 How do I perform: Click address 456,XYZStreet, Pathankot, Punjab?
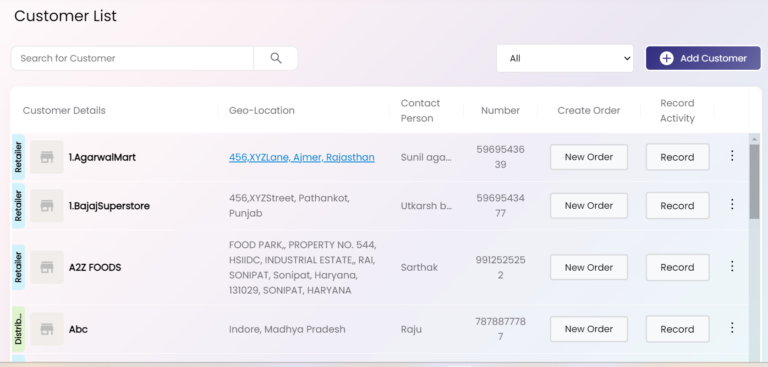tap(289, 206)
